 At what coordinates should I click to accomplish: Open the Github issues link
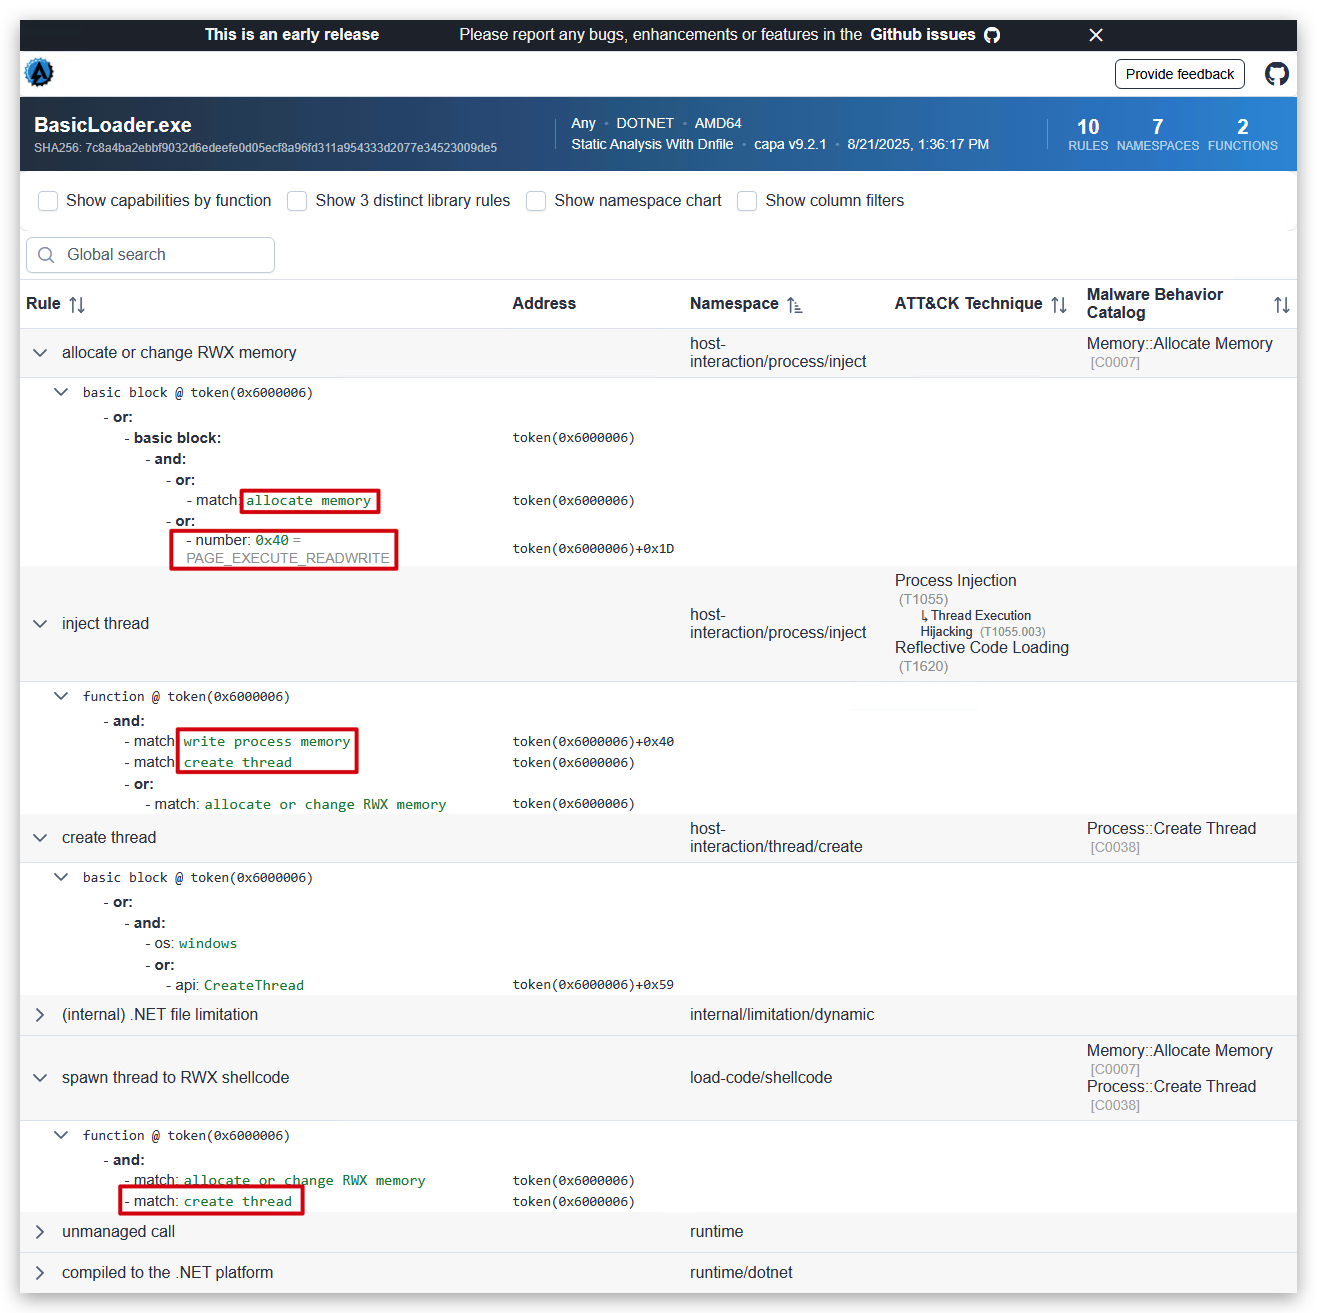935,35
